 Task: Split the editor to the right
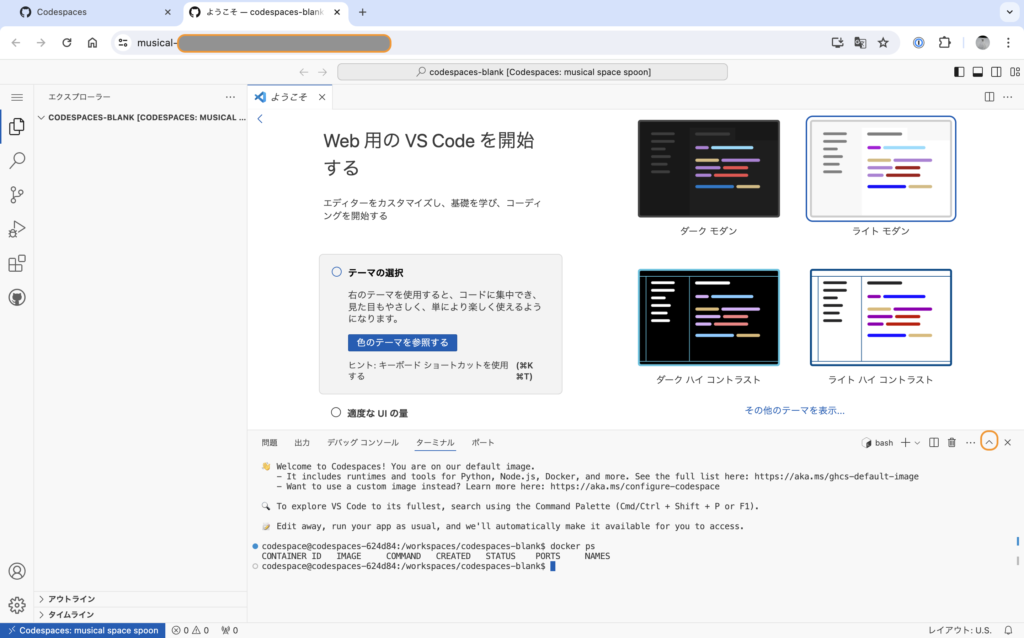click(x=989, y=97)
